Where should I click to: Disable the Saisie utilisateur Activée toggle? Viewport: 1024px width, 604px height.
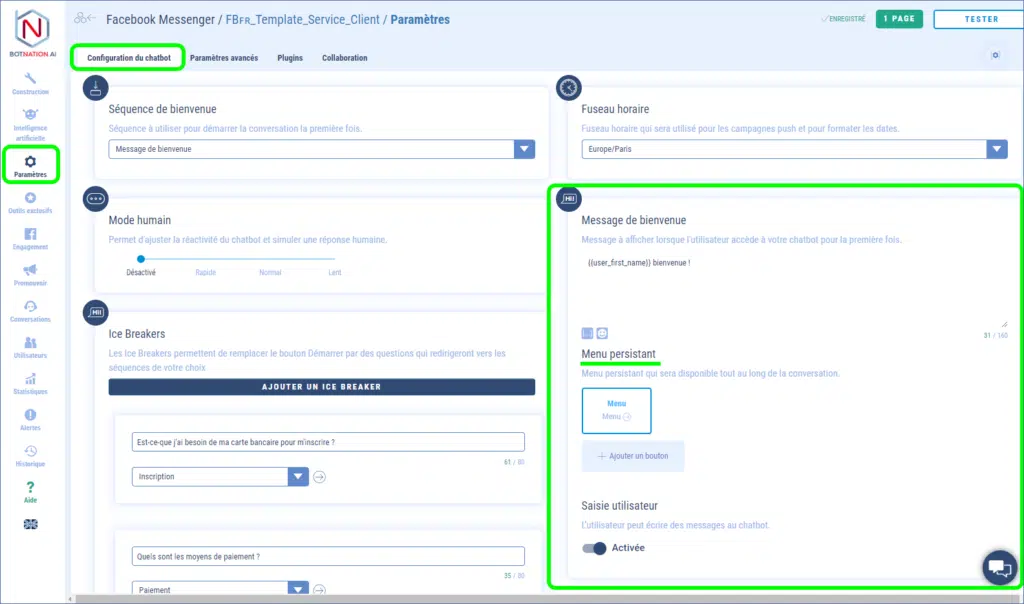tap(594, 548)
